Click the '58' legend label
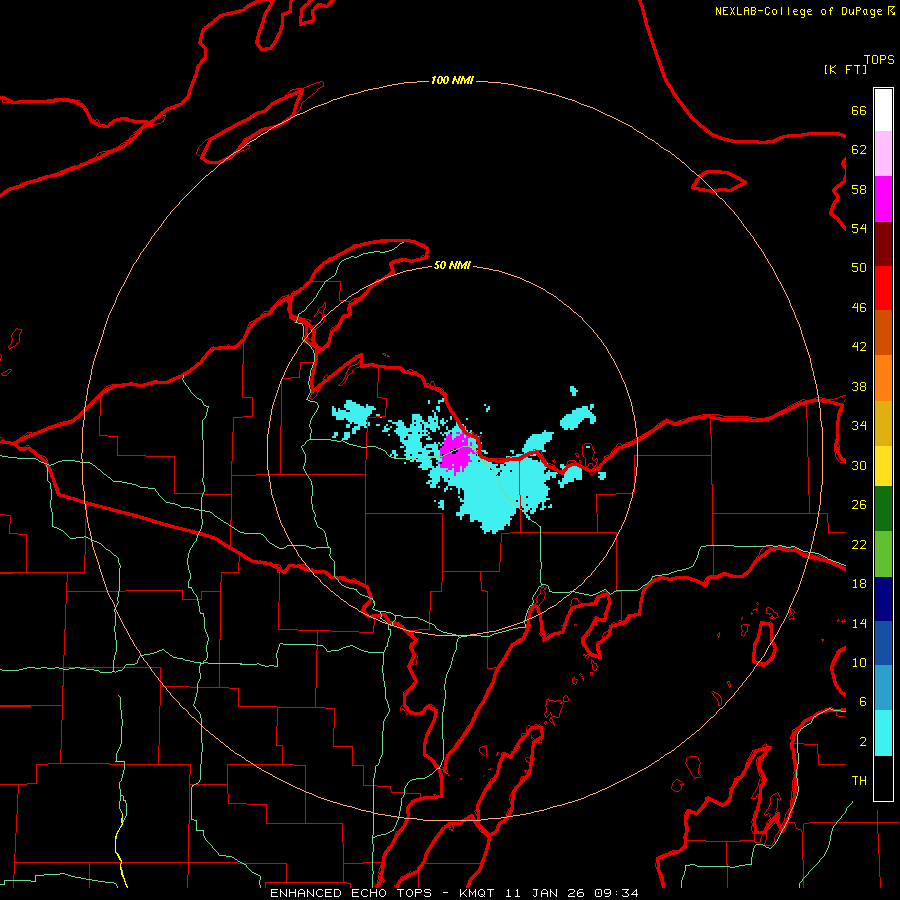This screenshot has width=900, height=900. pos(859,189)
